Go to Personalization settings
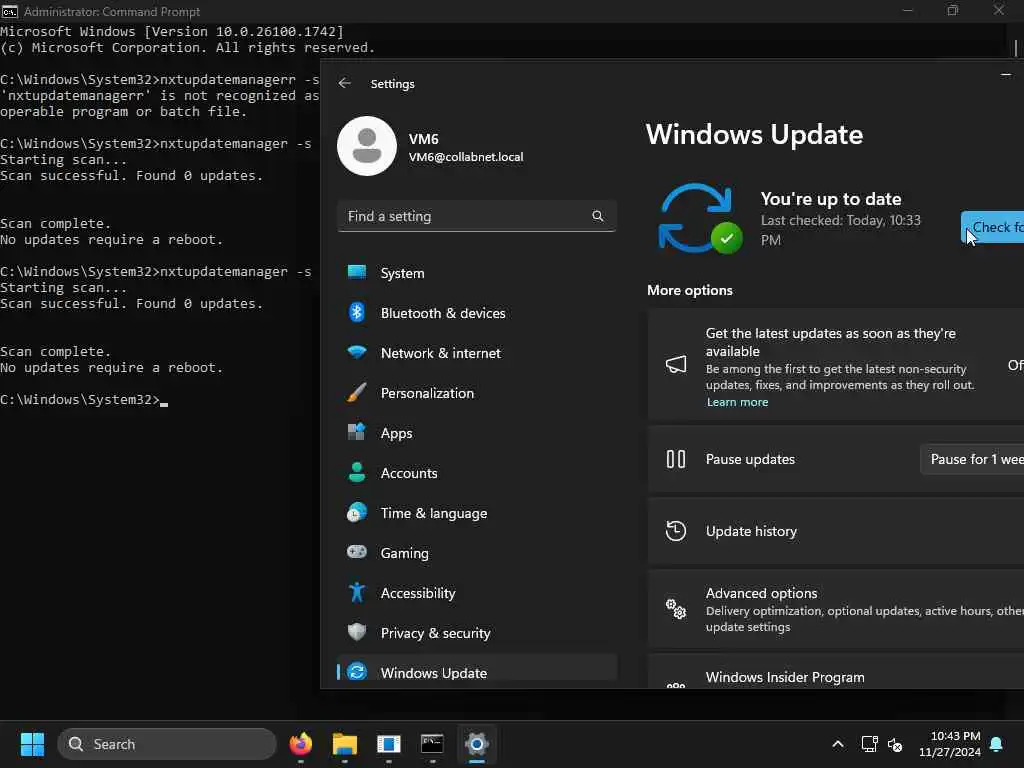This screenshot has width=1024, height=768. (477, 393)
